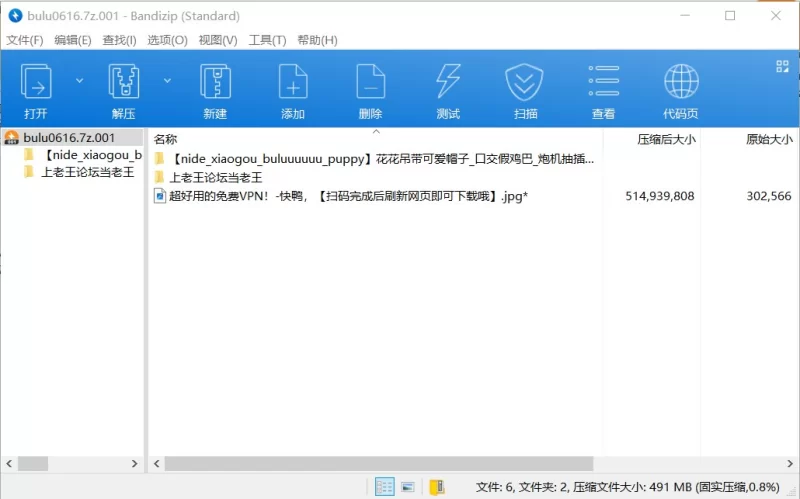Expand the dropdown arrow next to Extract
The image size is (800, 499).
167,81
